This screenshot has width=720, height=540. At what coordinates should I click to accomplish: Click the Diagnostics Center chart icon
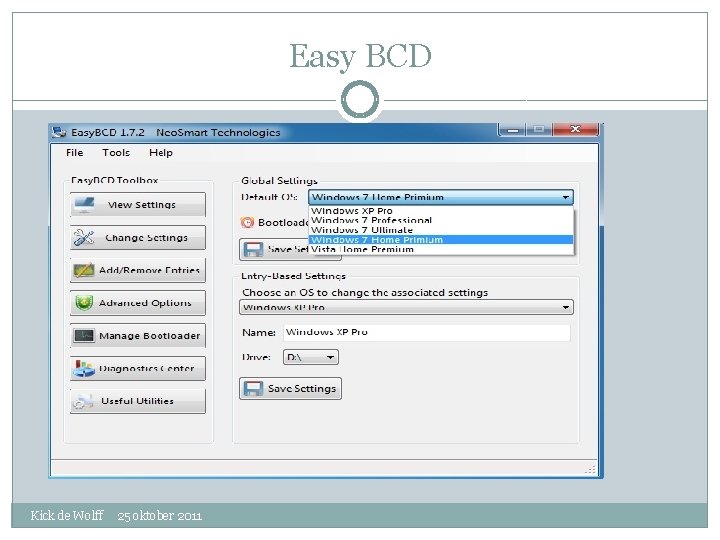(84, 368)
